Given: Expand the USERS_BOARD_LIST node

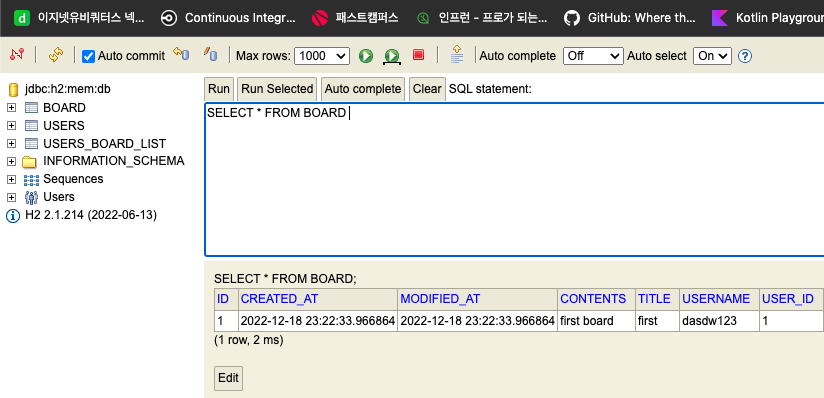Looking at the screenshot, I should 12,144.
